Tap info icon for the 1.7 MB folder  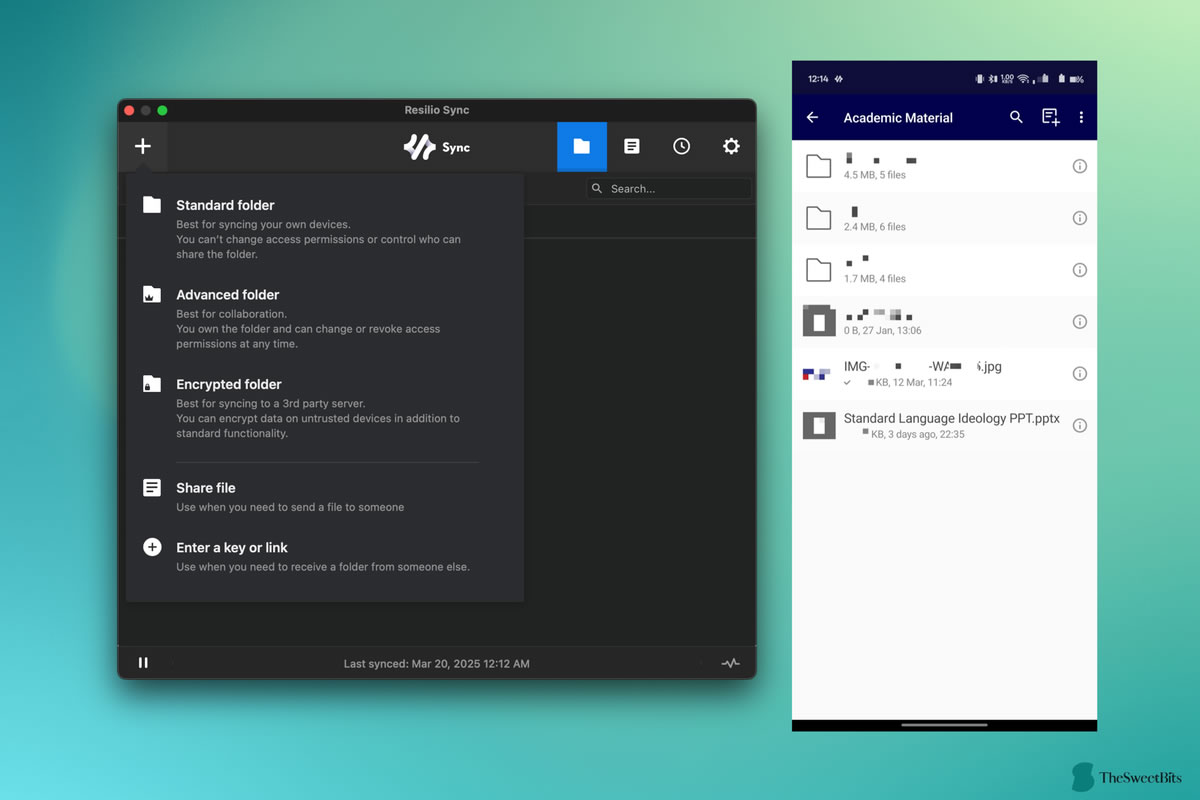coord(1079,270)
